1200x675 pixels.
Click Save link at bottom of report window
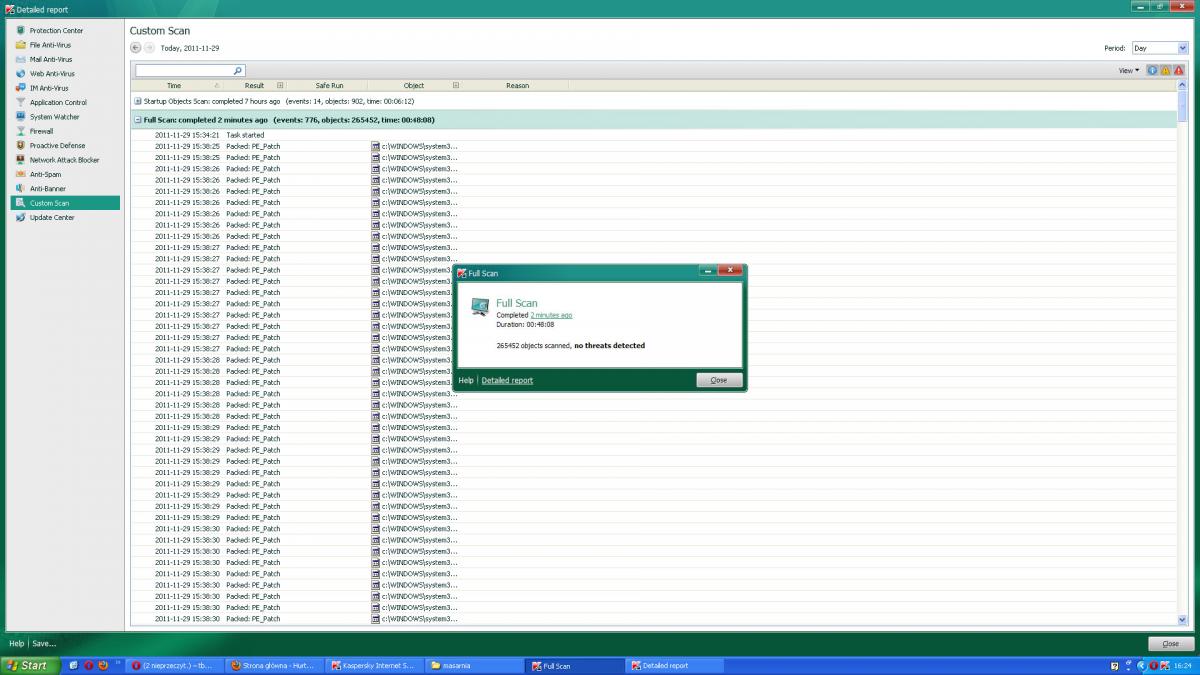44,643
